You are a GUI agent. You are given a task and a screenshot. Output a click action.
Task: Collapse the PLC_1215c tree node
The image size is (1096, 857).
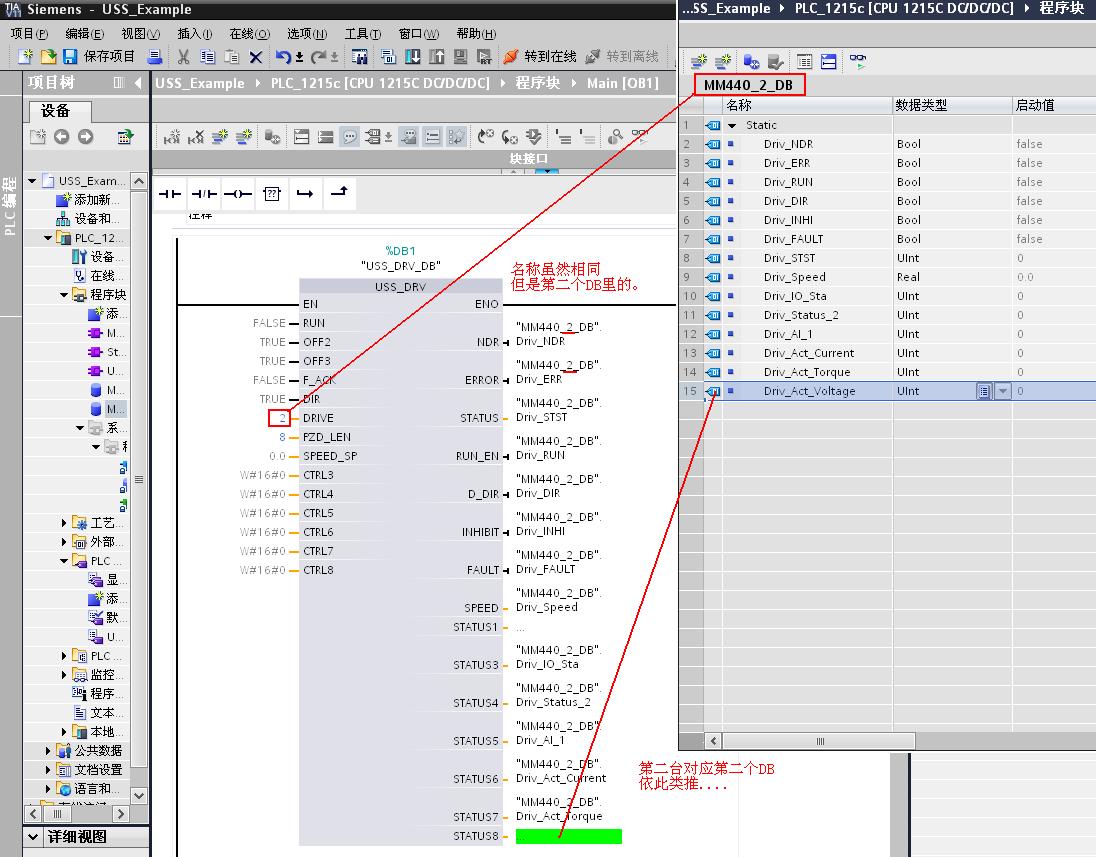pos(48,238)
